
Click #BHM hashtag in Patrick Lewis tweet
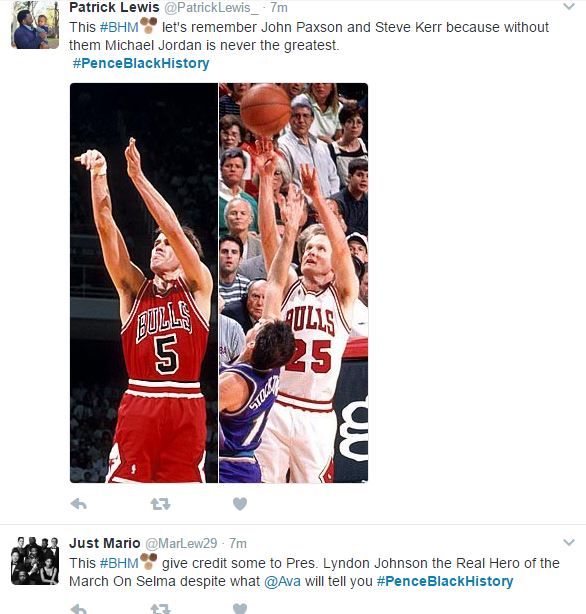[x=119, y=27]
